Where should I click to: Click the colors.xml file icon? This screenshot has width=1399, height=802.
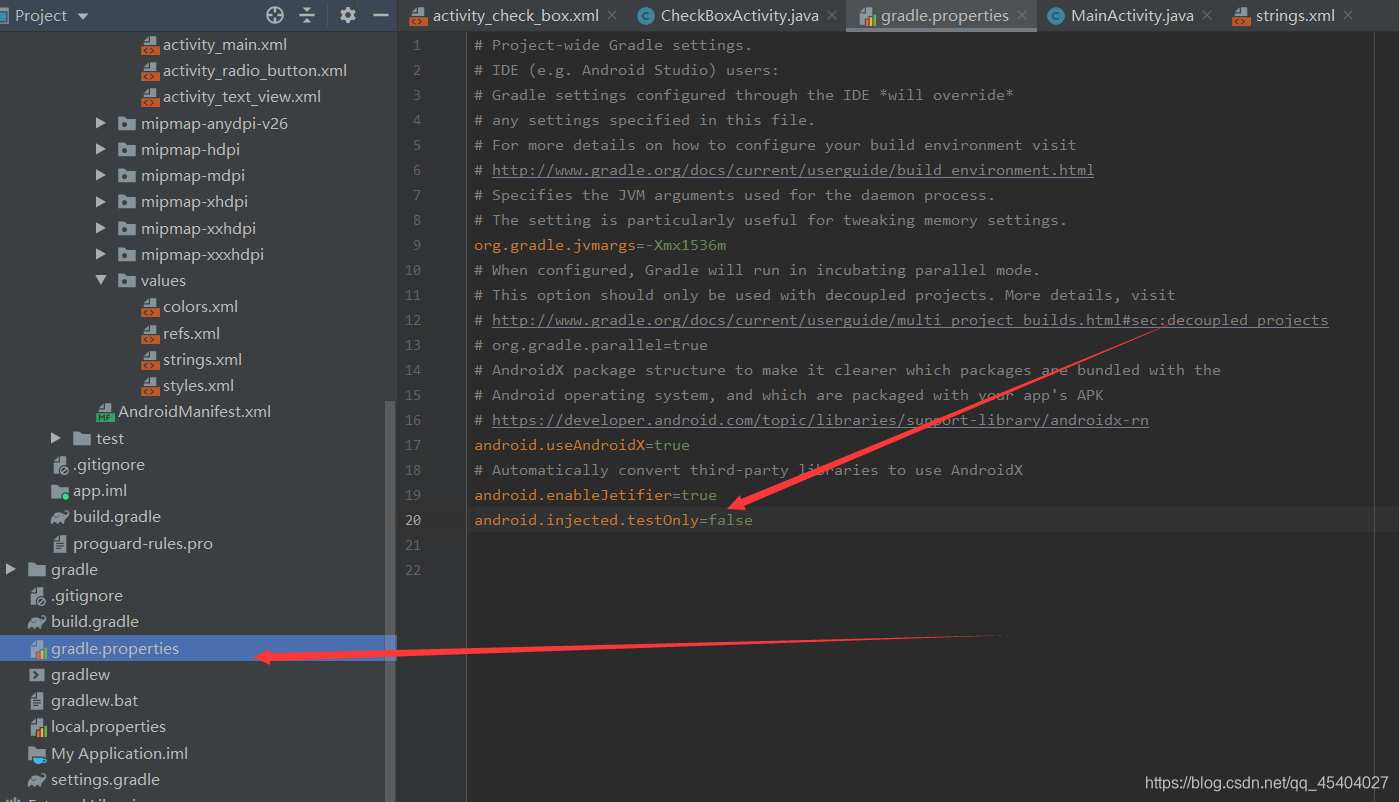coord(149,307)
